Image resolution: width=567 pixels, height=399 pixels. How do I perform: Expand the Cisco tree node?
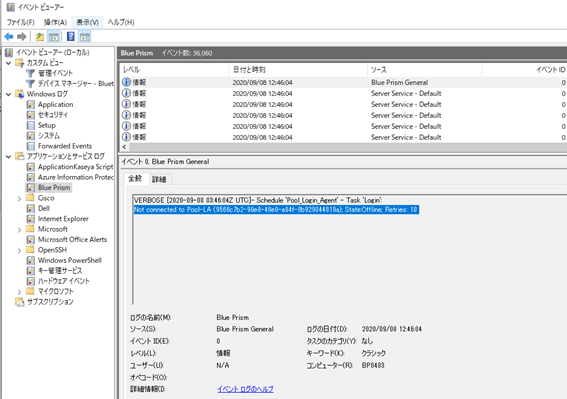click(x=20, y=199)
